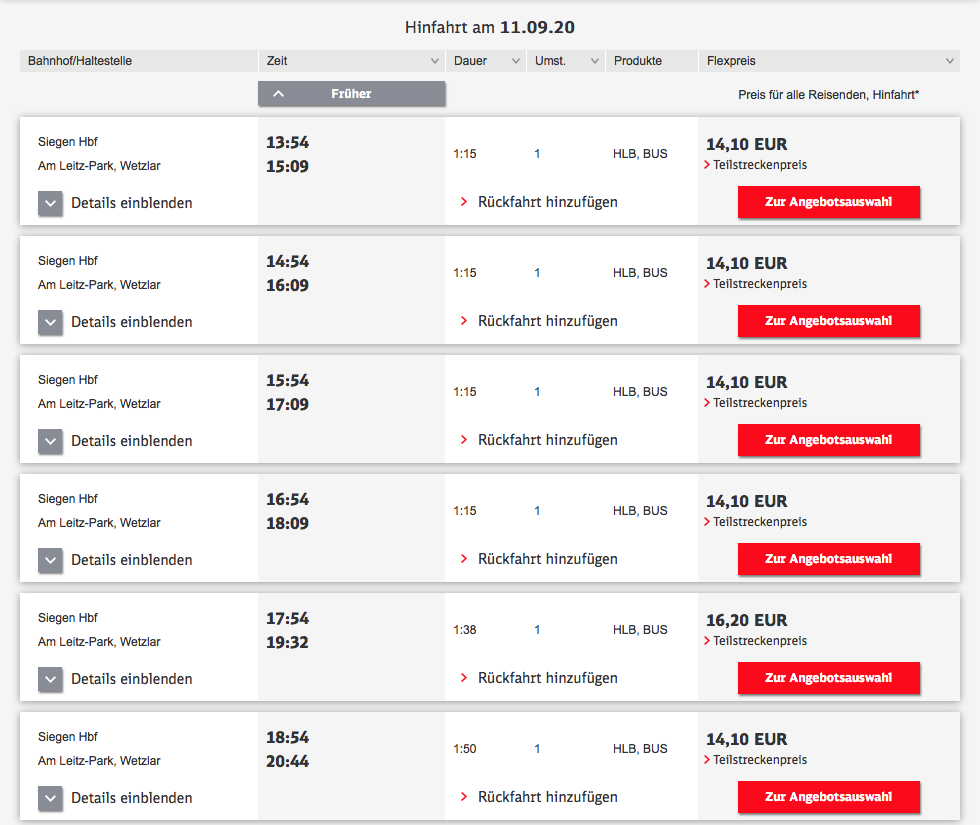Expand details for the 13:54 departure

(x=51, y=203)
